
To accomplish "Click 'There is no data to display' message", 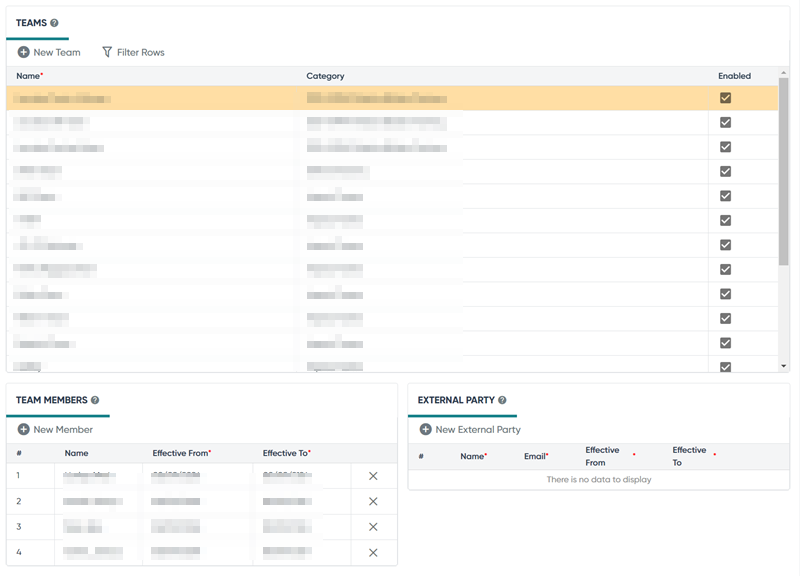I will click(599, 479).
